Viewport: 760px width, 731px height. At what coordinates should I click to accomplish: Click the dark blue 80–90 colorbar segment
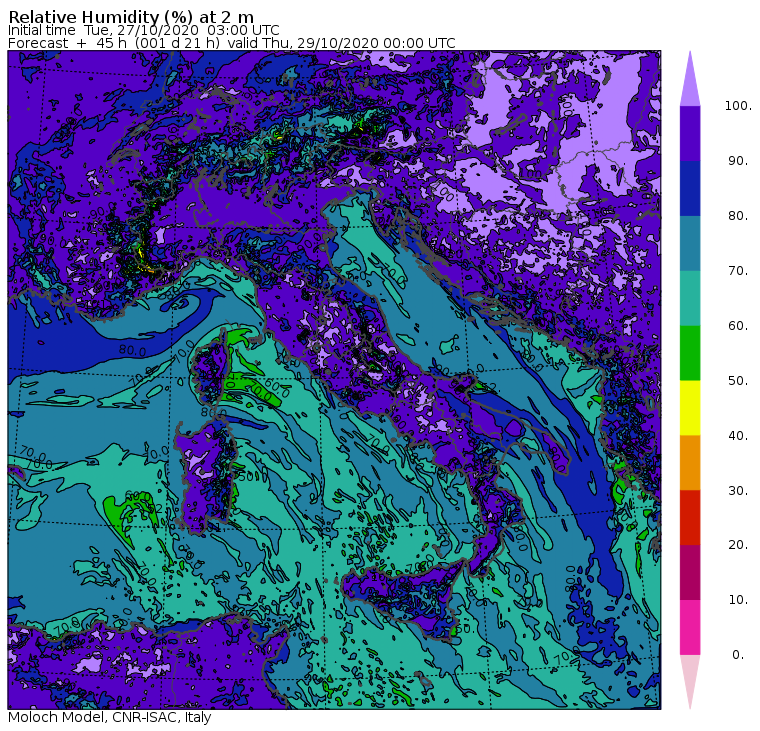pos(690,189)
